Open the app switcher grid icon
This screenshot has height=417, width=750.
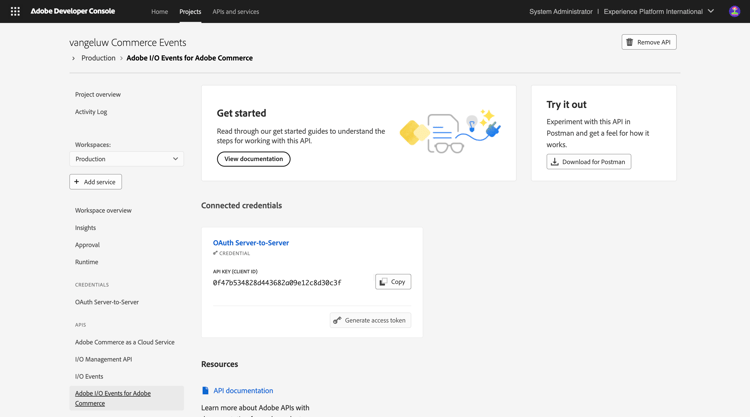(15, 11)
